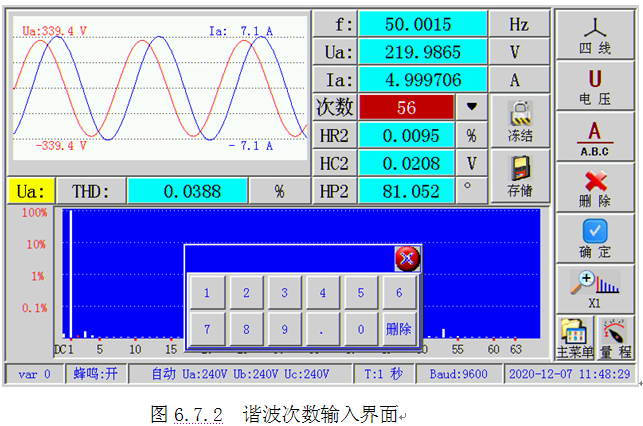The height and width of the screenshot is (426, 643).
Task: Tap keypad digit 0
Action: click(361, 329)
